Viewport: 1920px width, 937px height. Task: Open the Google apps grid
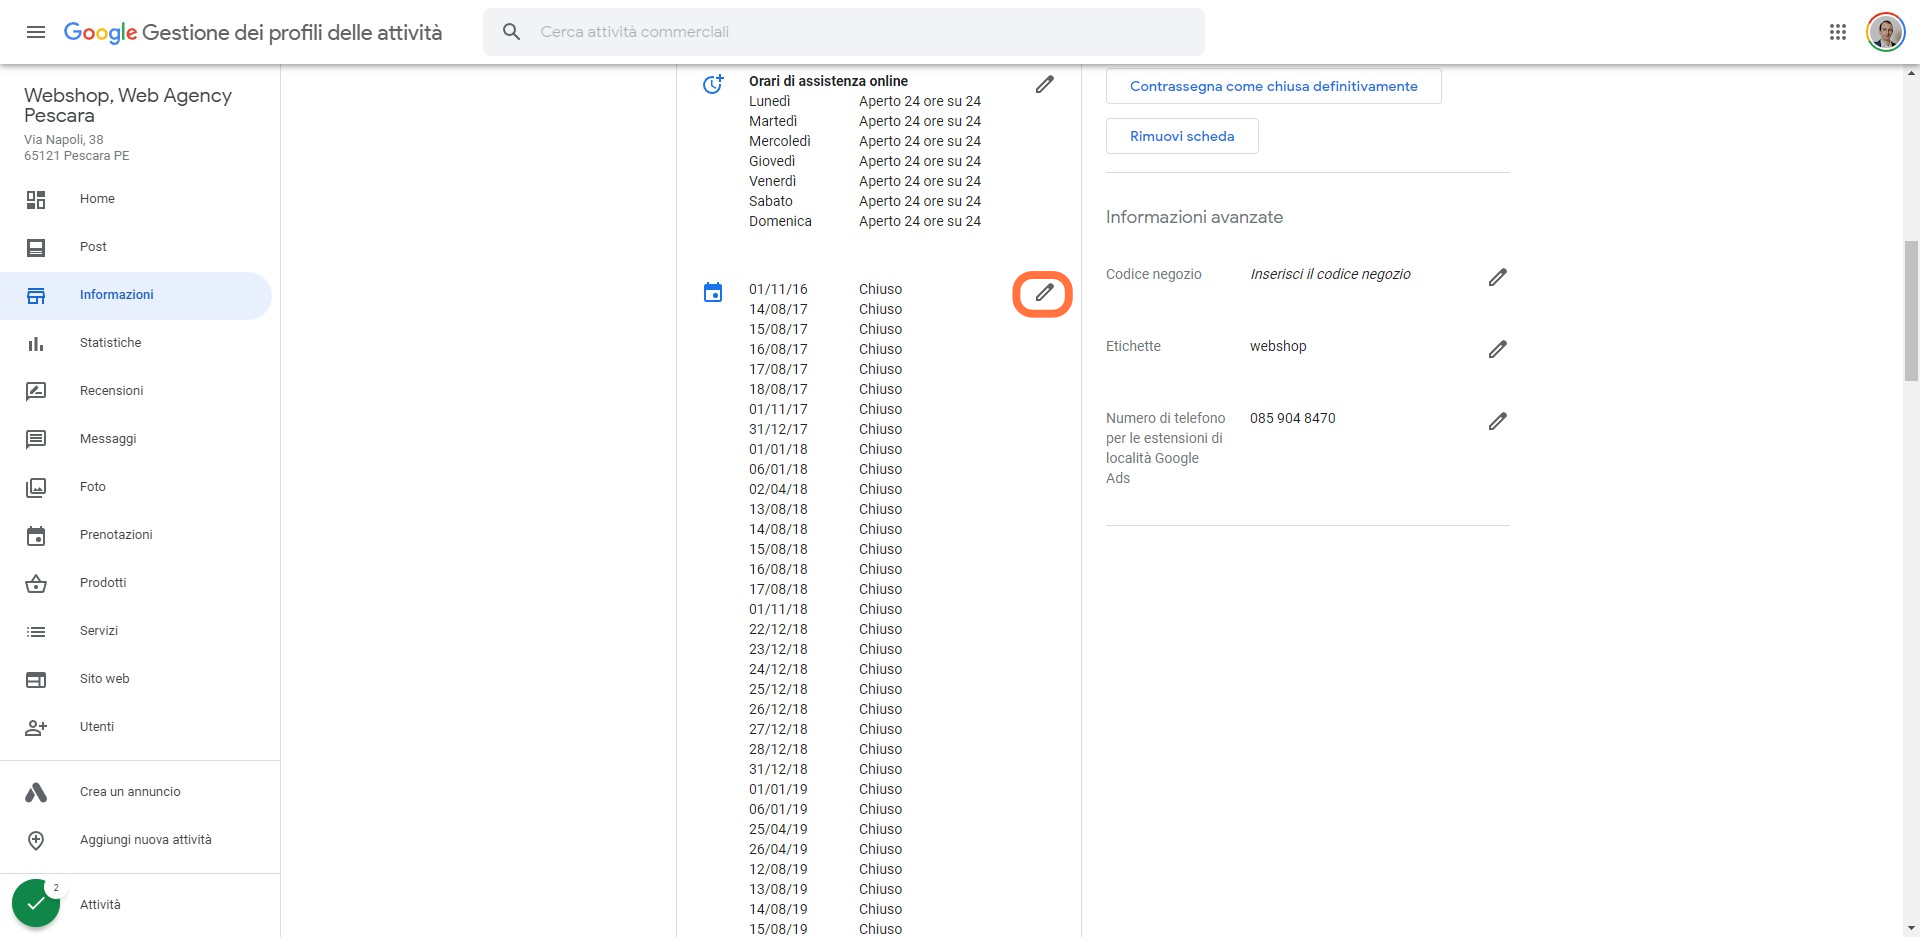coord(1837,32)
